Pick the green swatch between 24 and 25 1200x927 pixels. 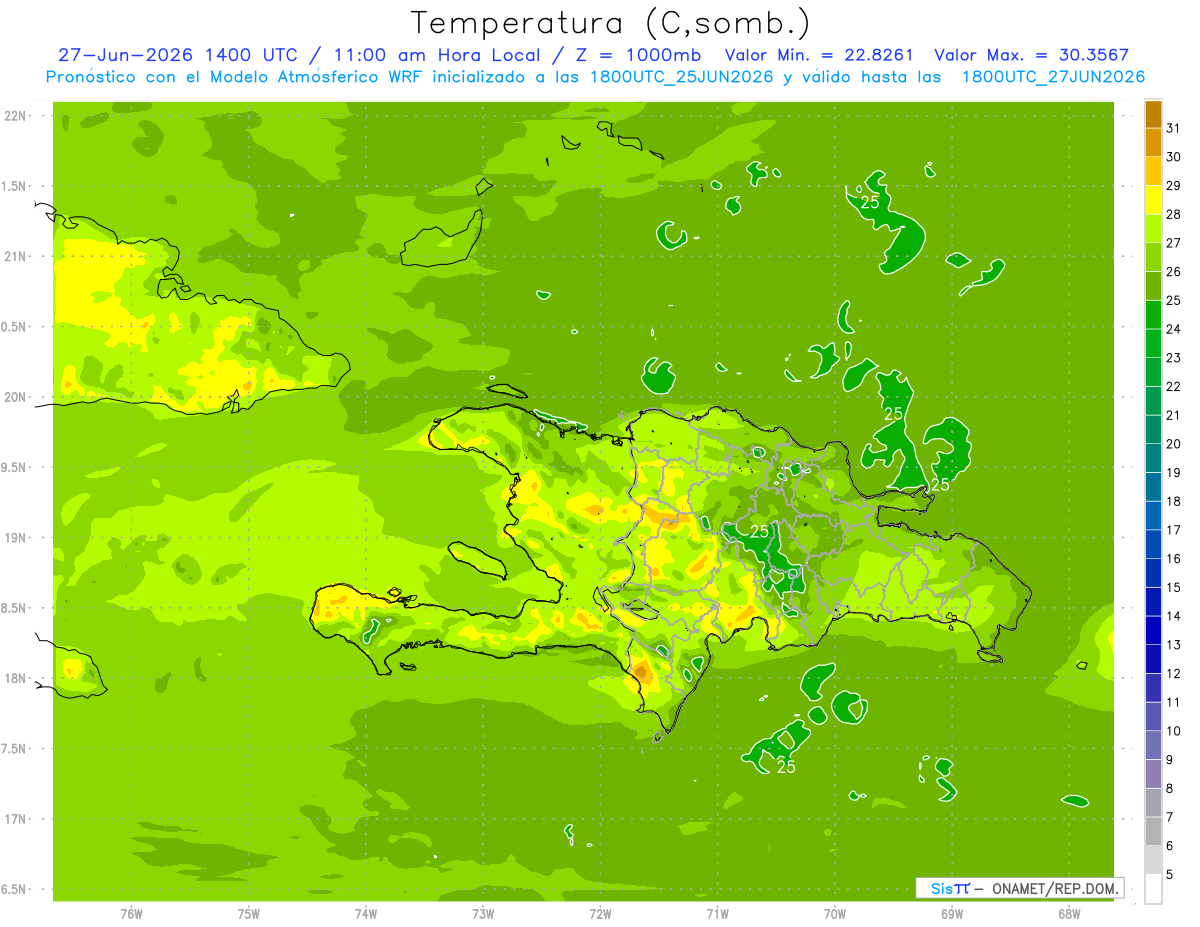[1153, 314]
